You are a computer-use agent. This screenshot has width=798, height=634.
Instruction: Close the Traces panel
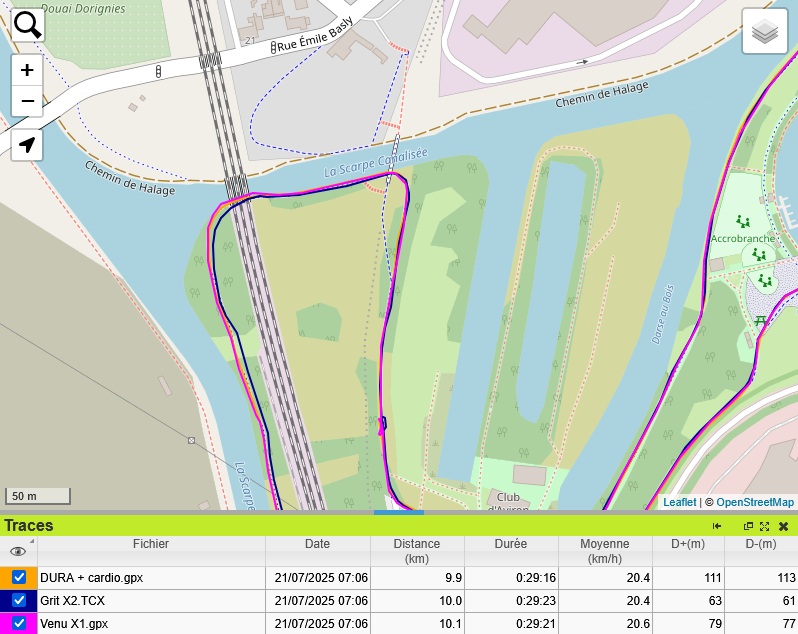(x=783, y=526)
